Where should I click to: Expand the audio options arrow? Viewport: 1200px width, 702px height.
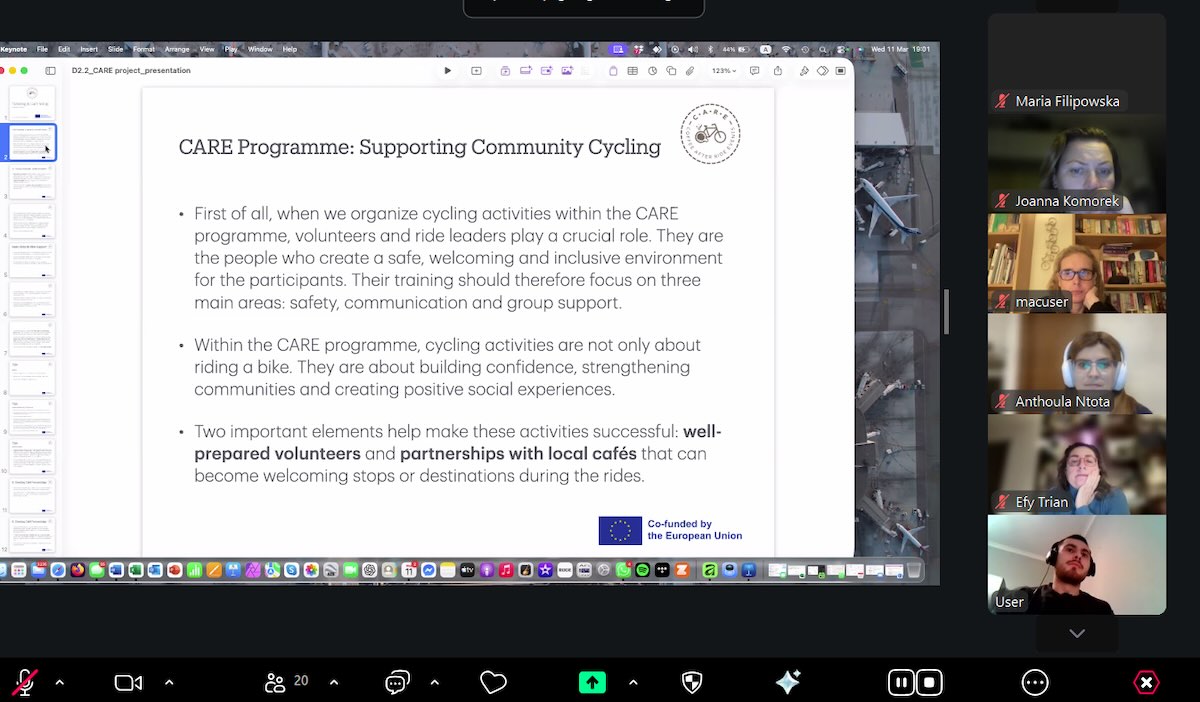click(60, 683)
